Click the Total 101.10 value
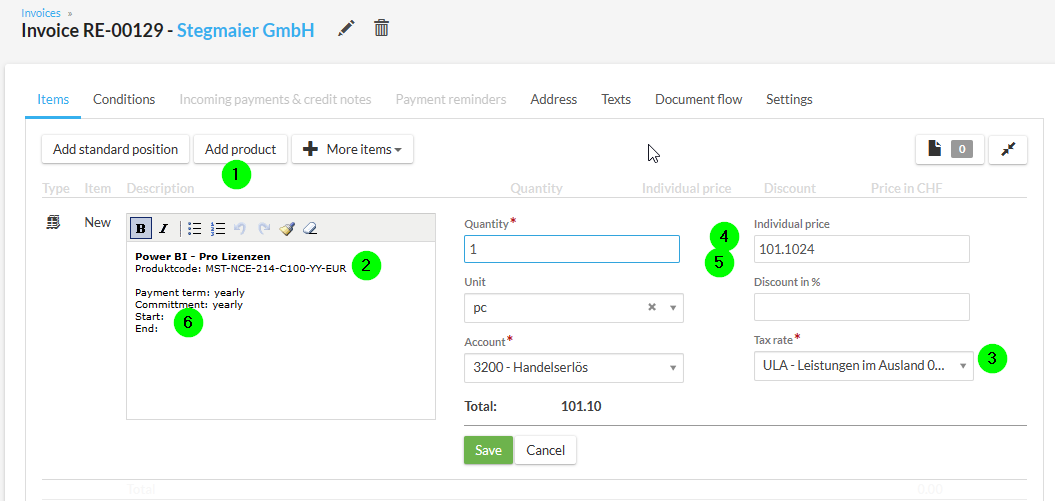 point(581,406)
